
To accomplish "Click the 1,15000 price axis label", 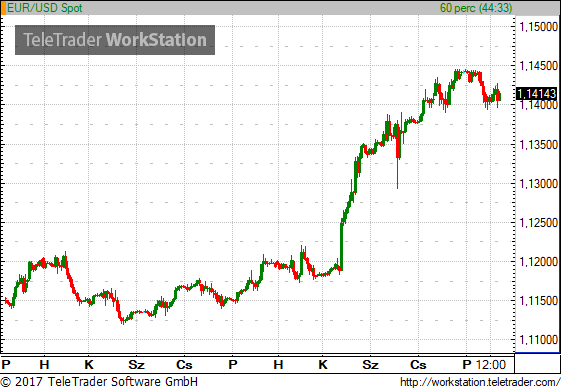I will [538, 26].
